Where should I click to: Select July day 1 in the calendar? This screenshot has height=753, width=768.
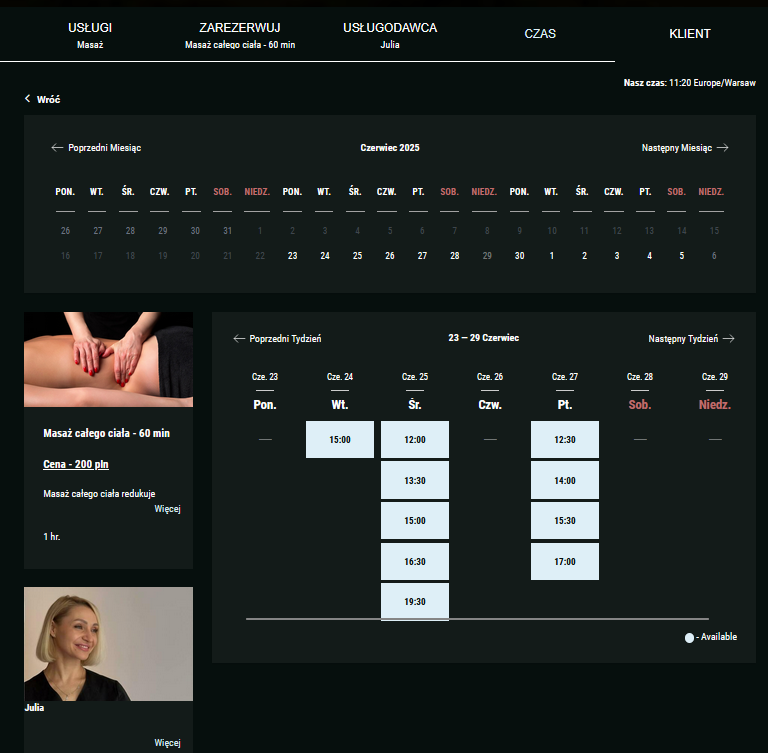[552, 256]
